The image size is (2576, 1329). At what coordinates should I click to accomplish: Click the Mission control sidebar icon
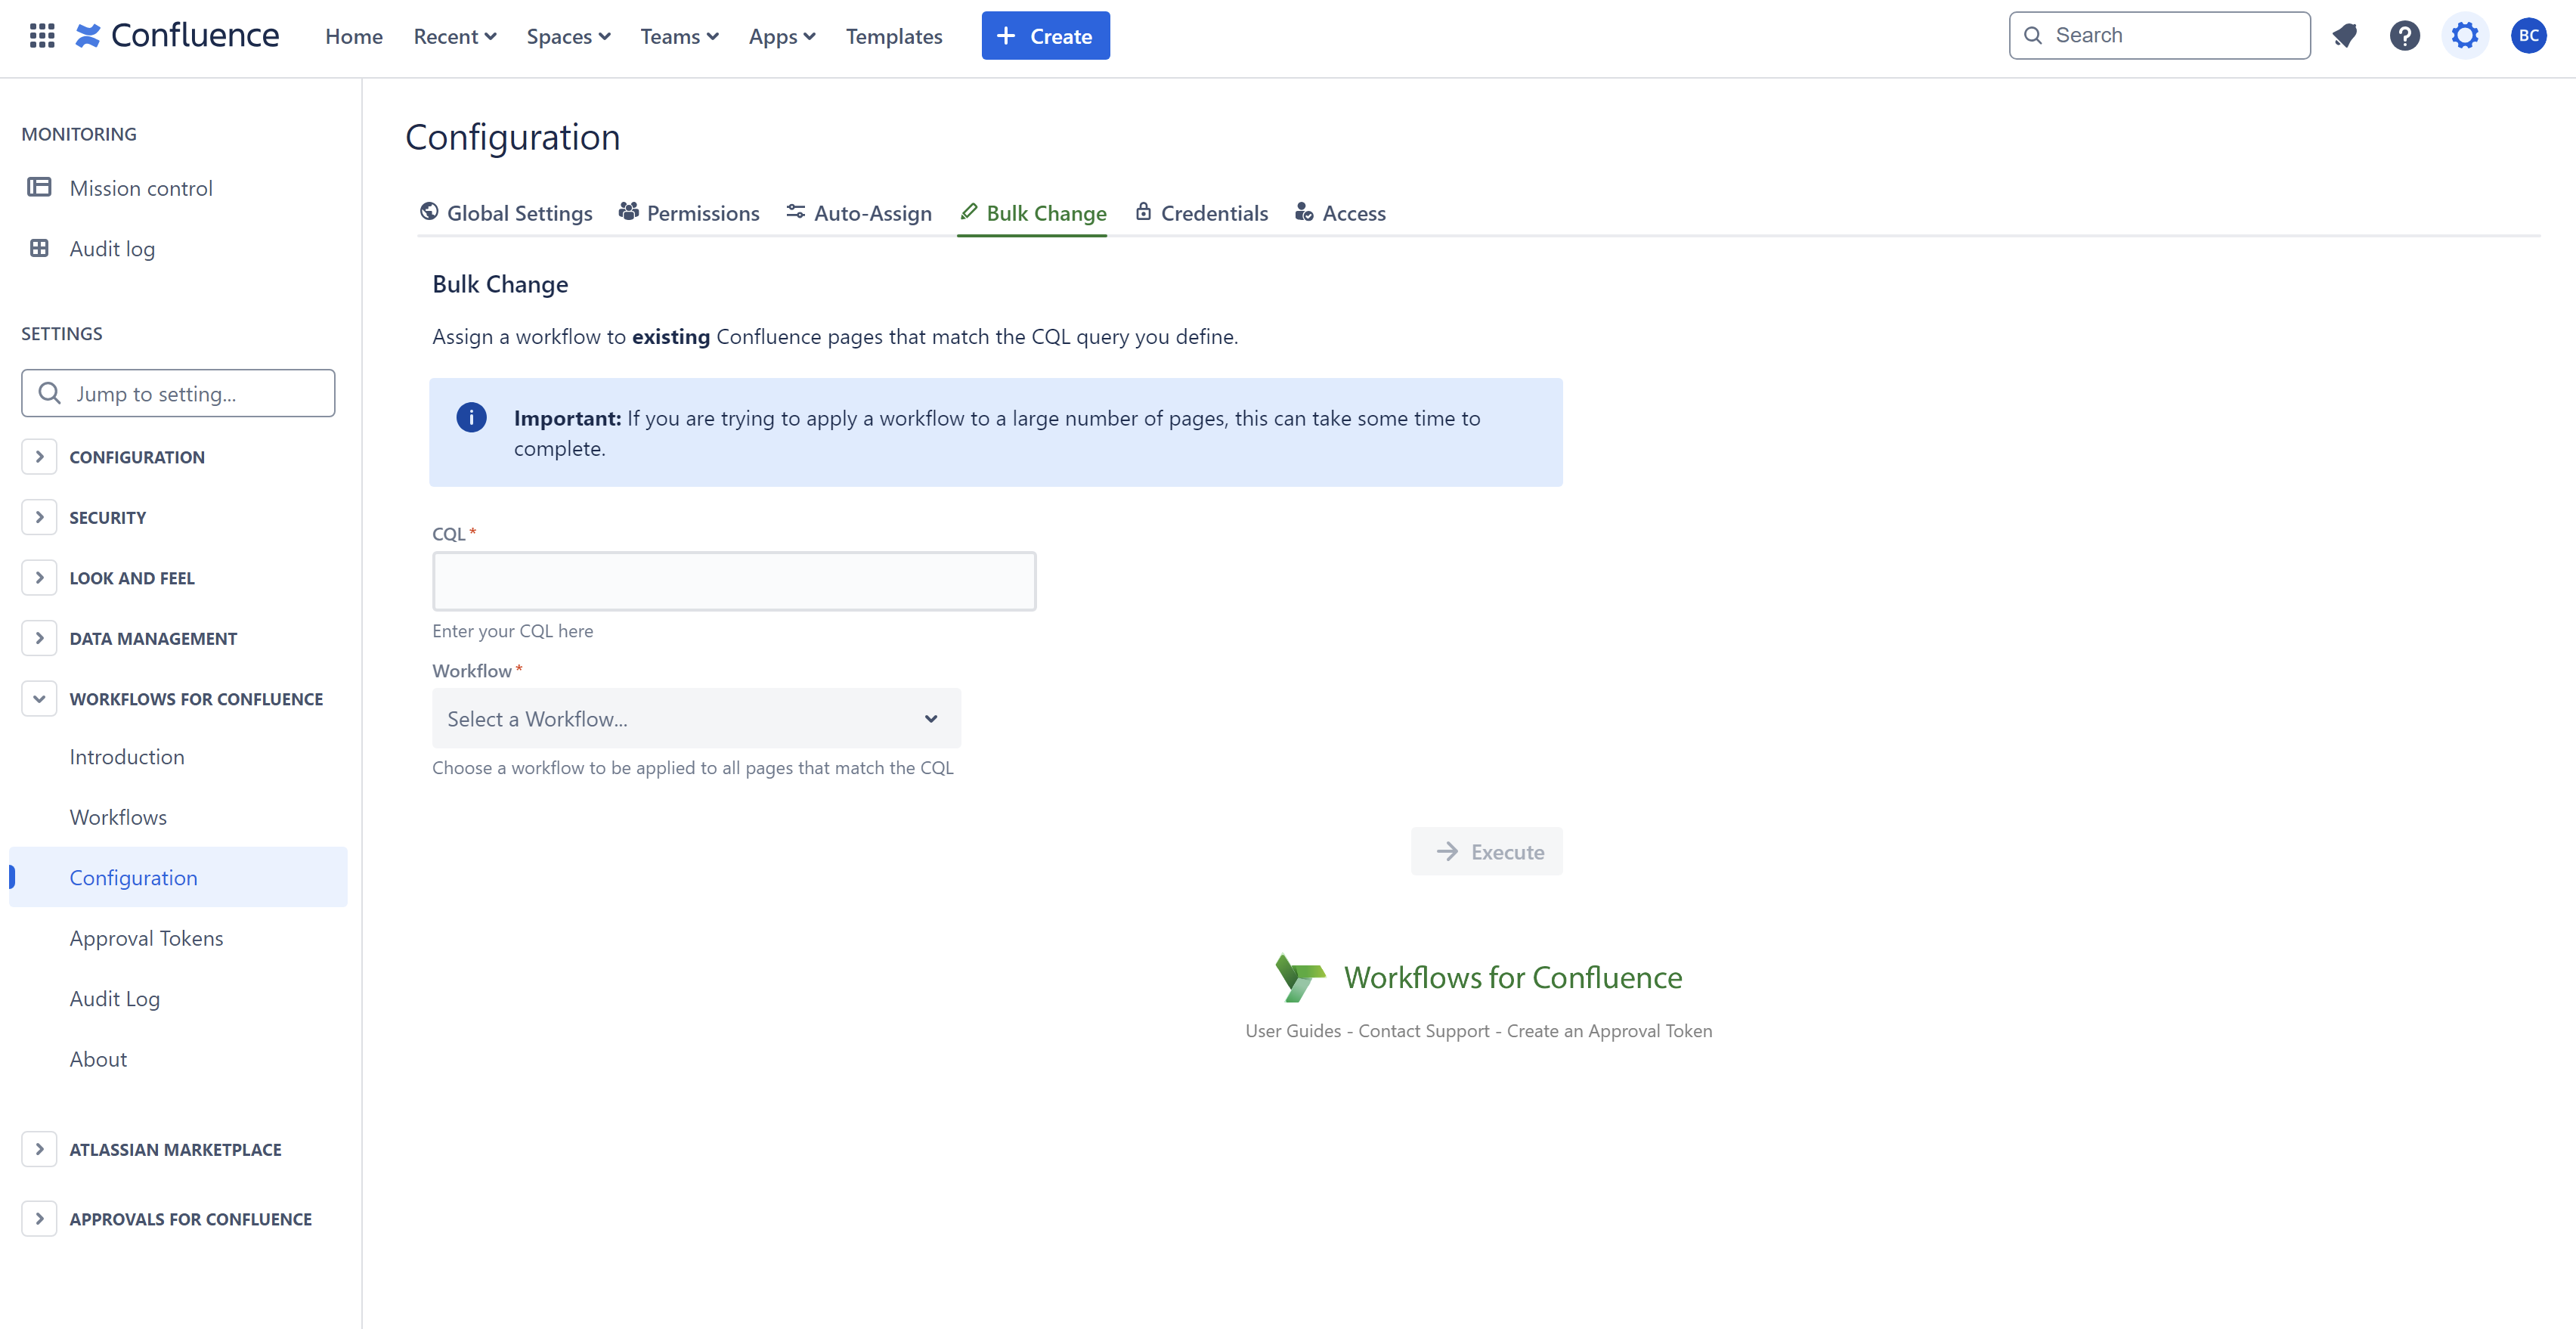click(x=39, y=187)
